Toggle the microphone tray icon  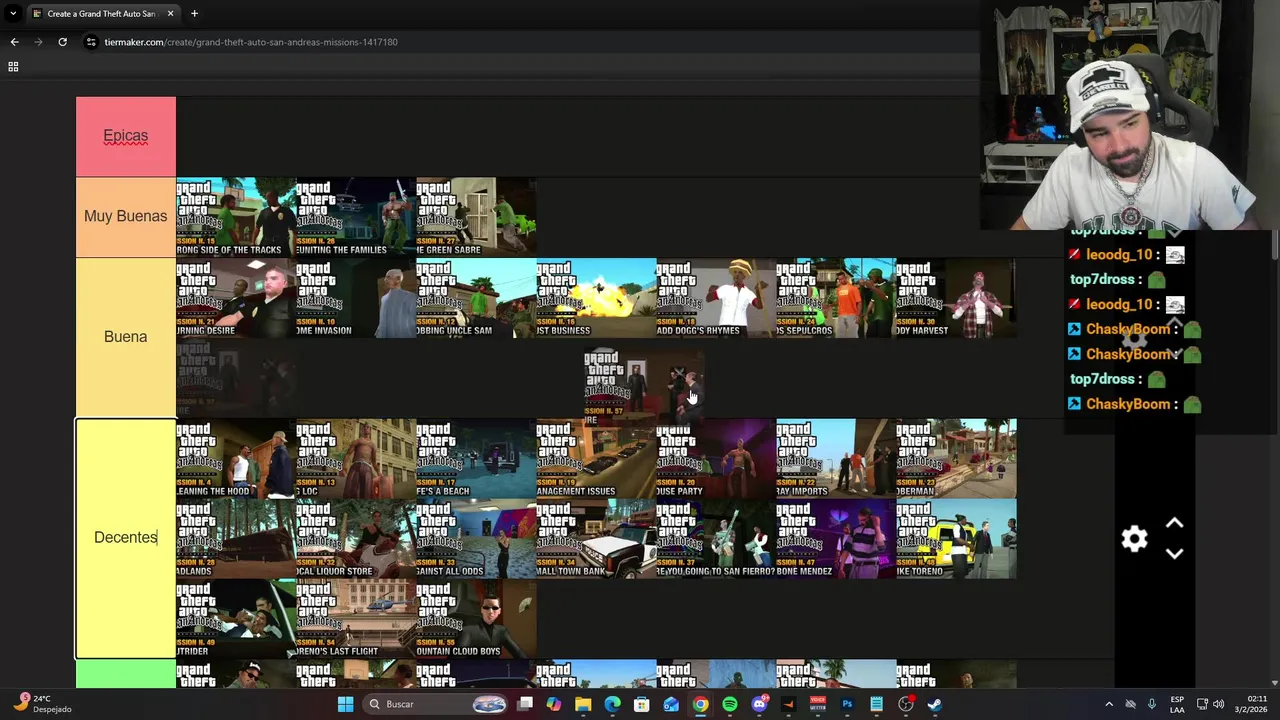pyautogui.click(x=1152, y=704)
